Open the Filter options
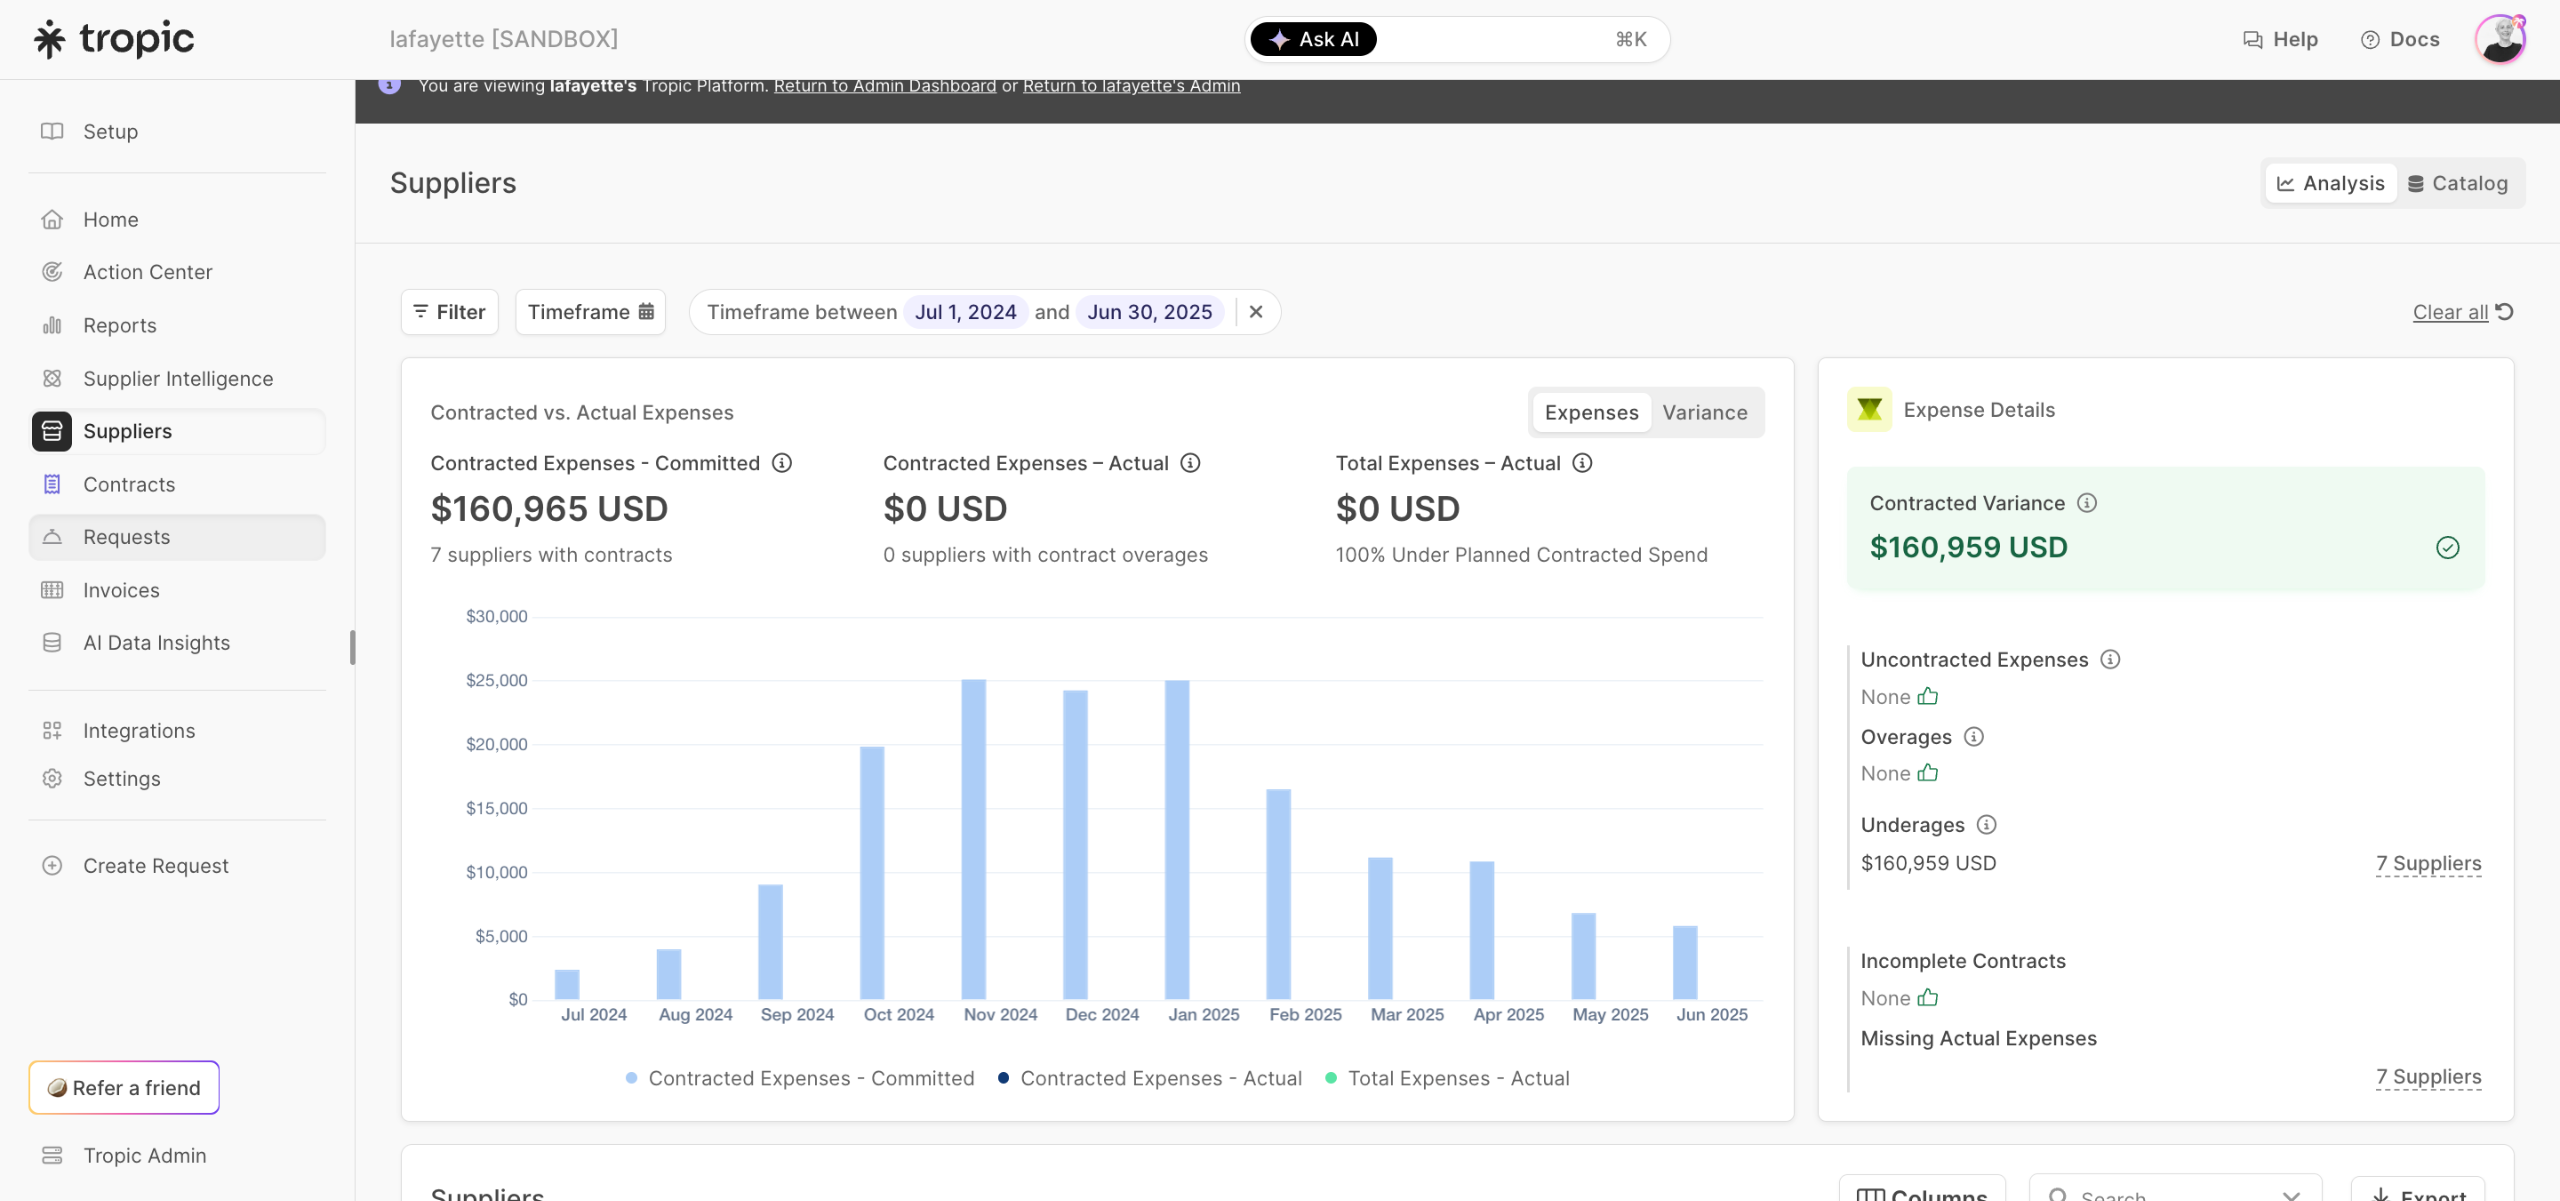The height and width of the screenshot is (1201, 2560). [x=449, y=312]
